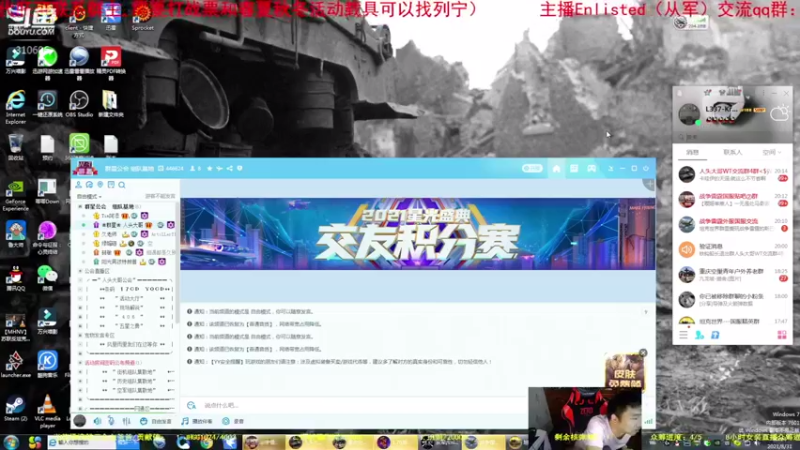Viewport: 800px width, 450px height.
Task: Close the 皮肤 promo popup
Action: [643, 353]
